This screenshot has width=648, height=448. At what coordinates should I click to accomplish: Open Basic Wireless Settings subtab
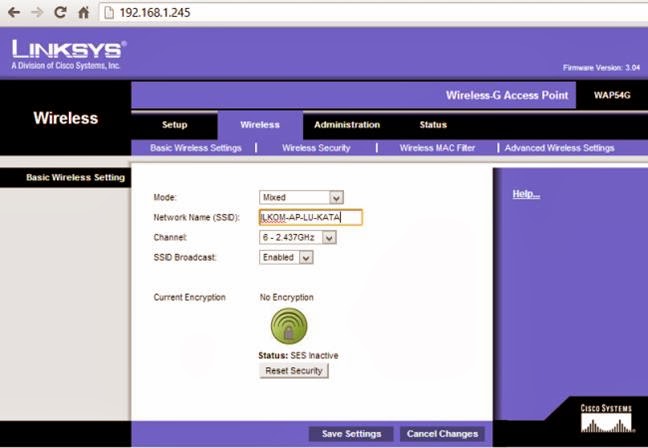(x=195, y=148)
